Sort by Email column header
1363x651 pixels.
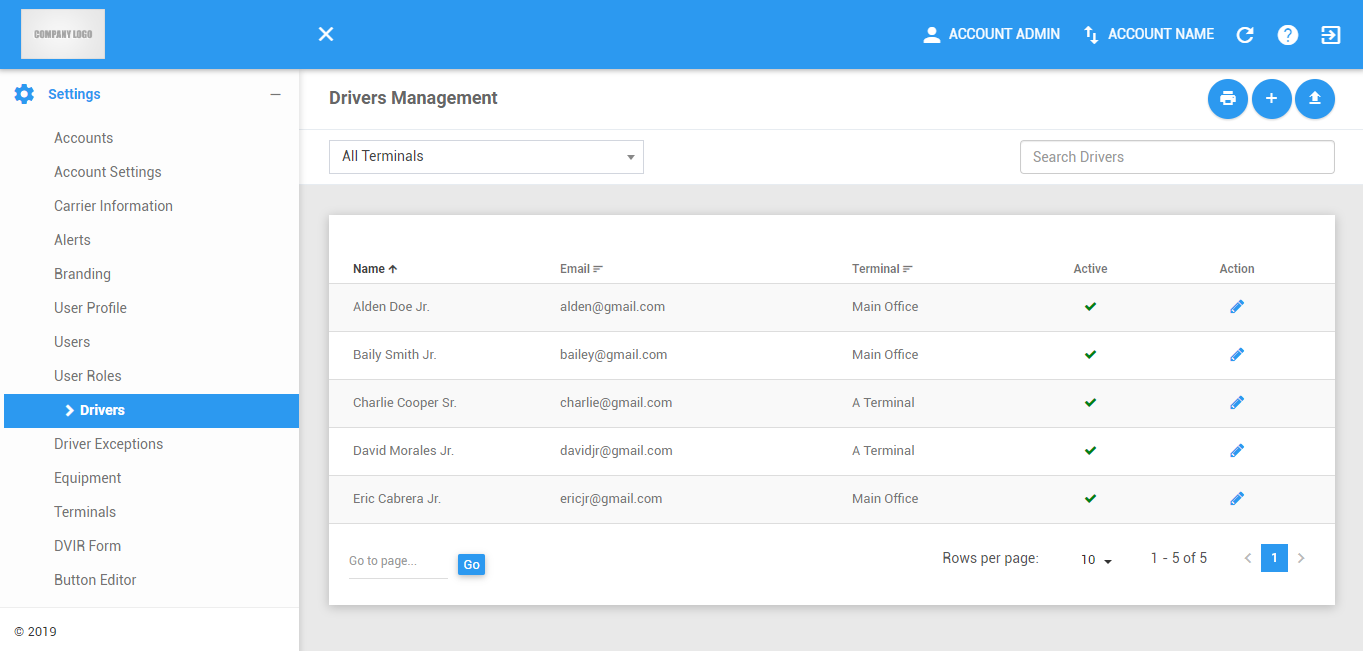581,269
